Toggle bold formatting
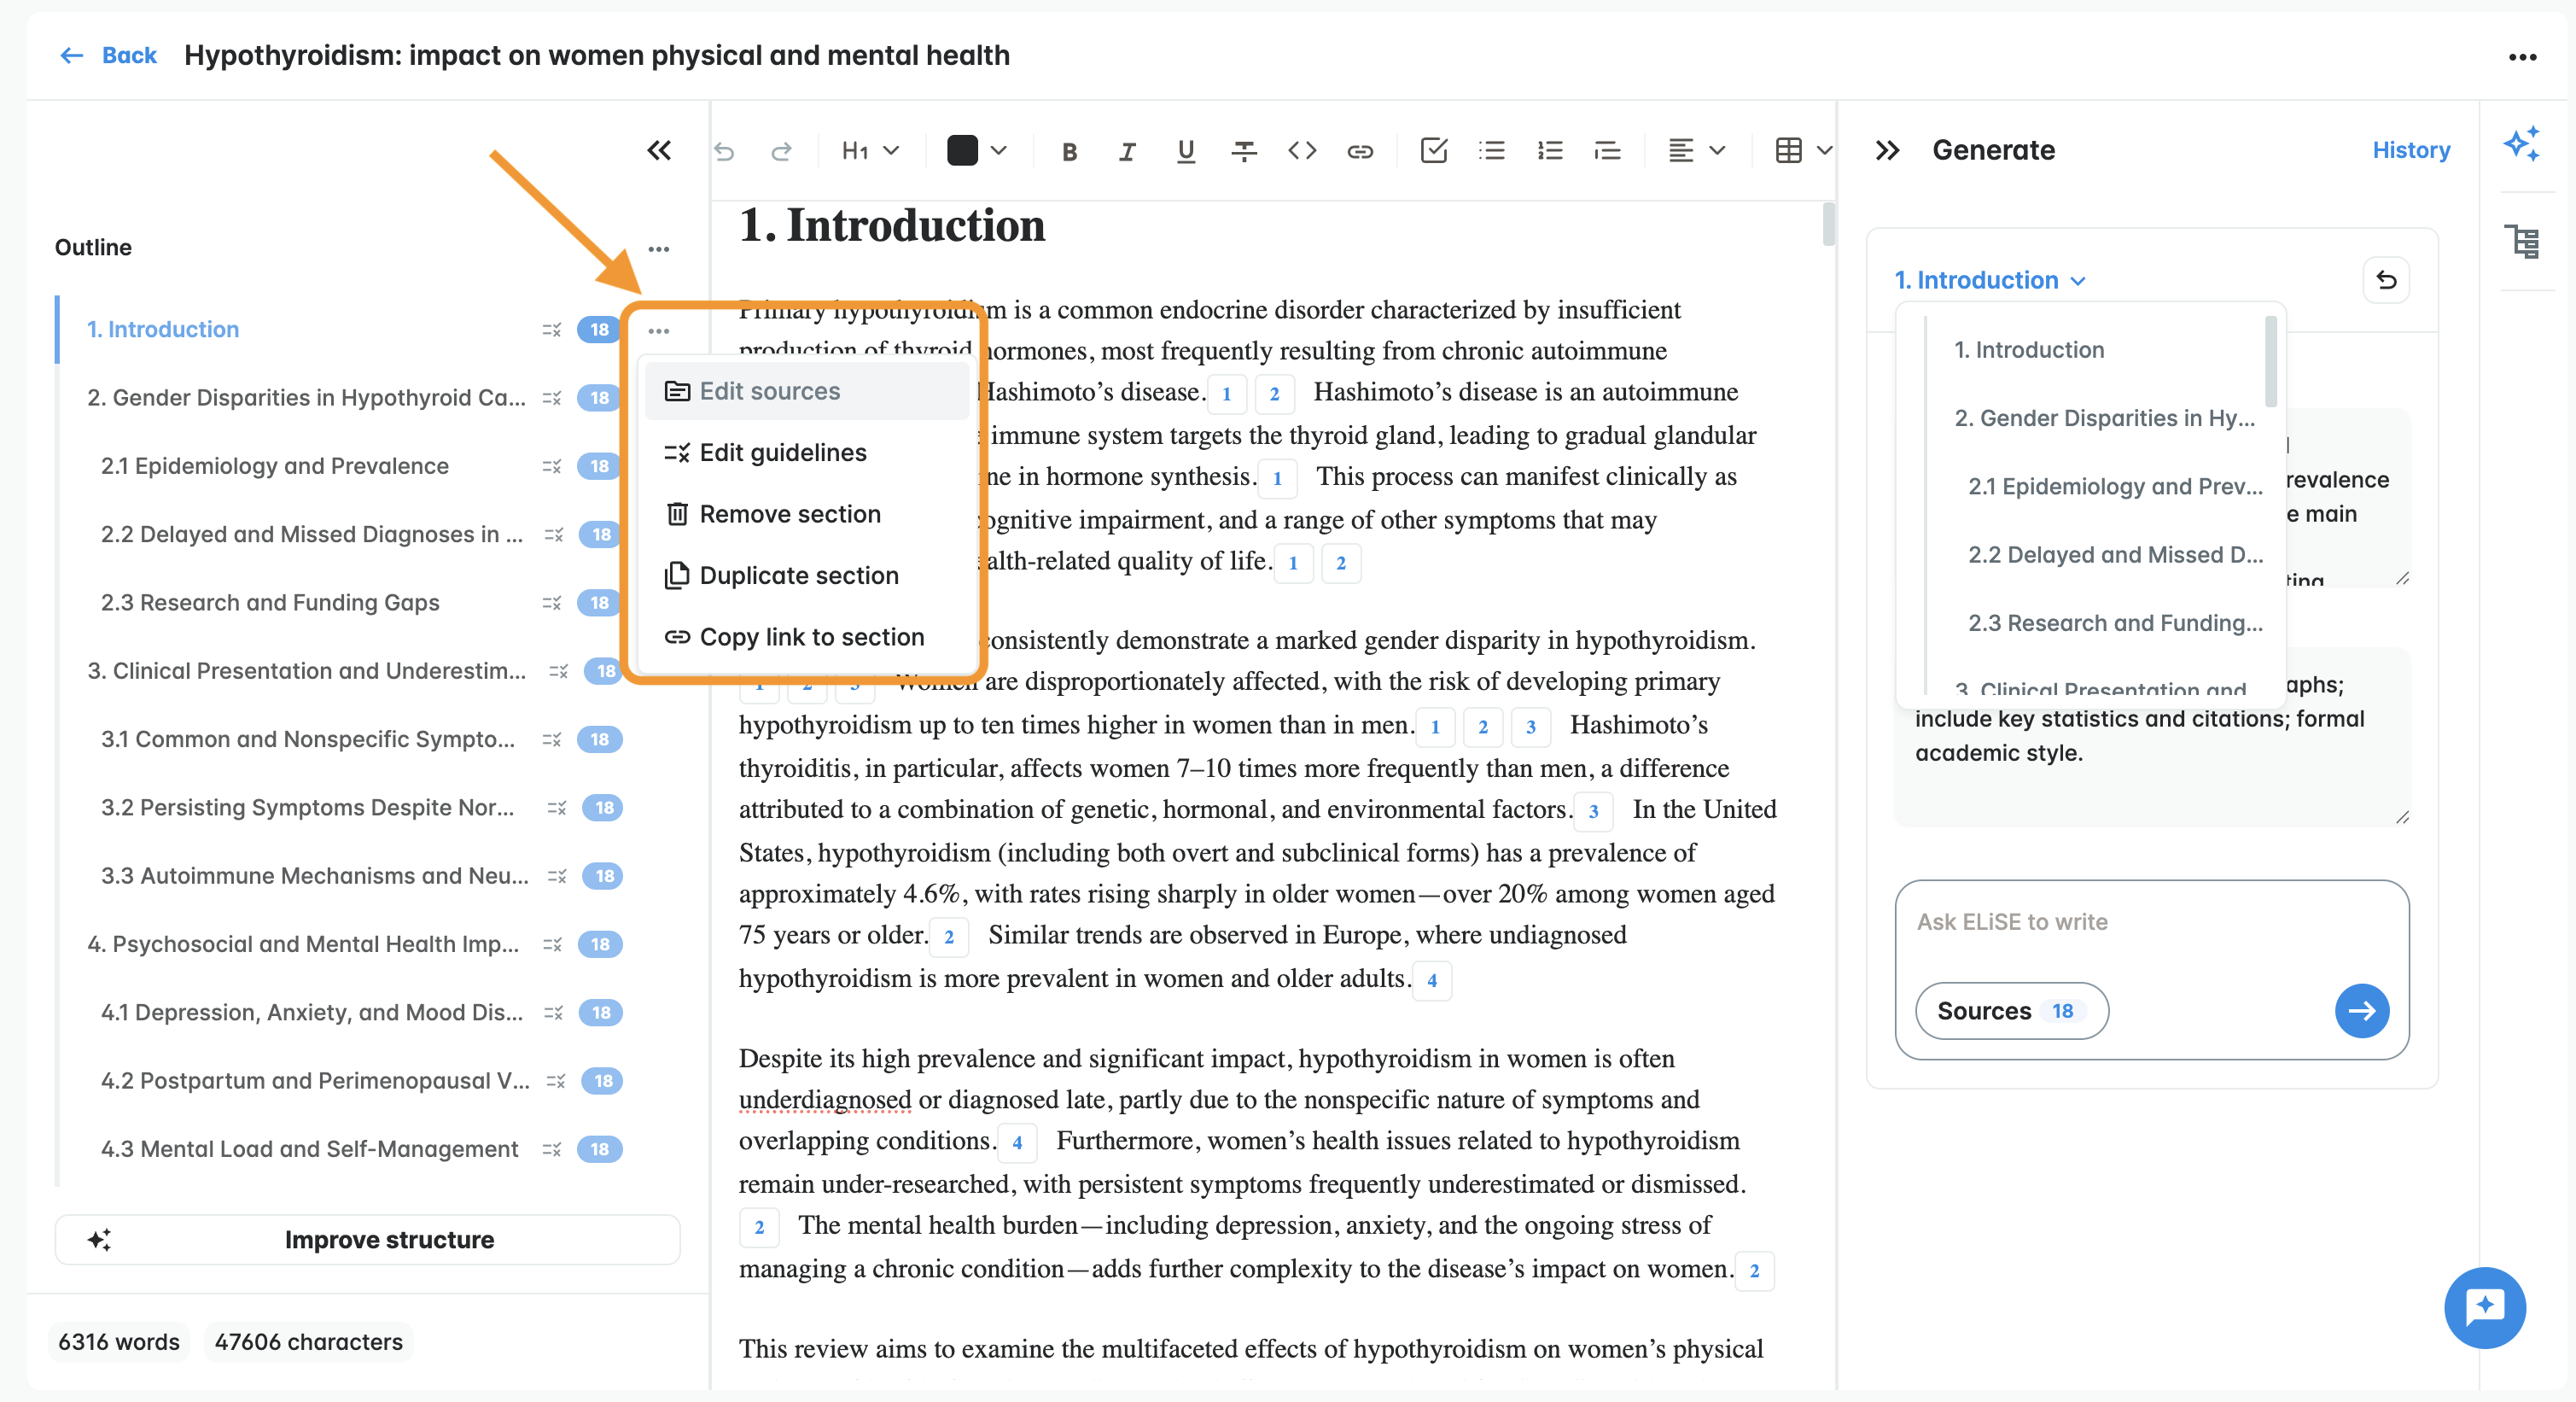The height and width of the screenshot is (1402, 2576). click(x=1069, y=151)
